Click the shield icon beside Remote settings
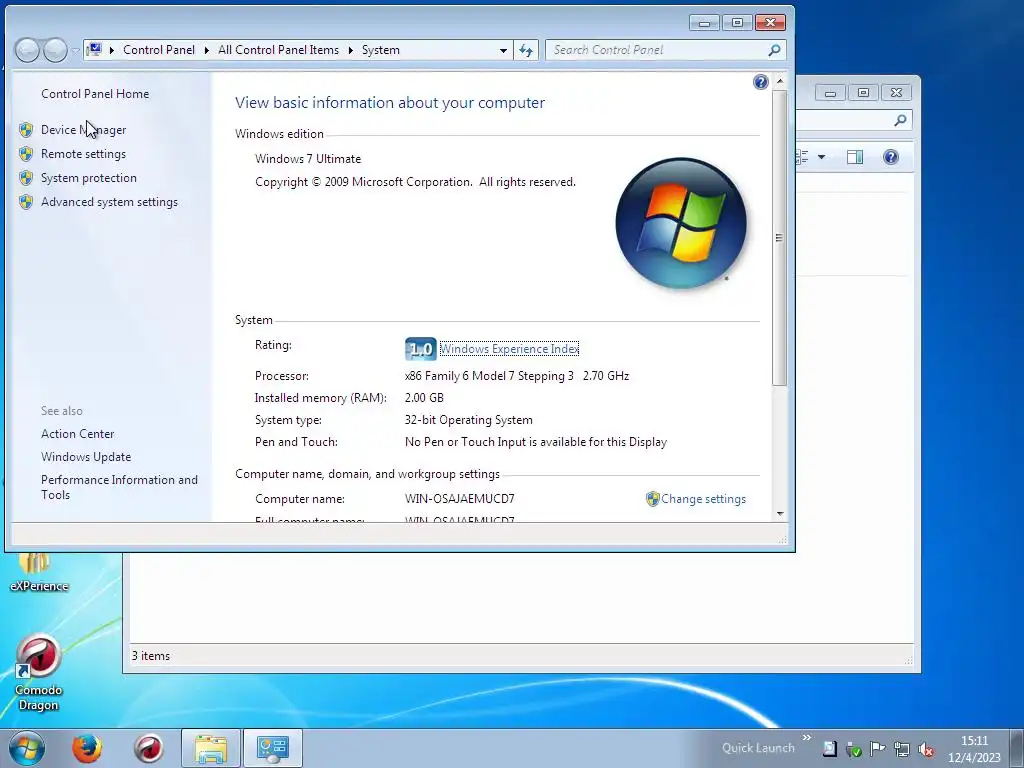Screen dimensions: 1024x768 [x=26, y=154]
